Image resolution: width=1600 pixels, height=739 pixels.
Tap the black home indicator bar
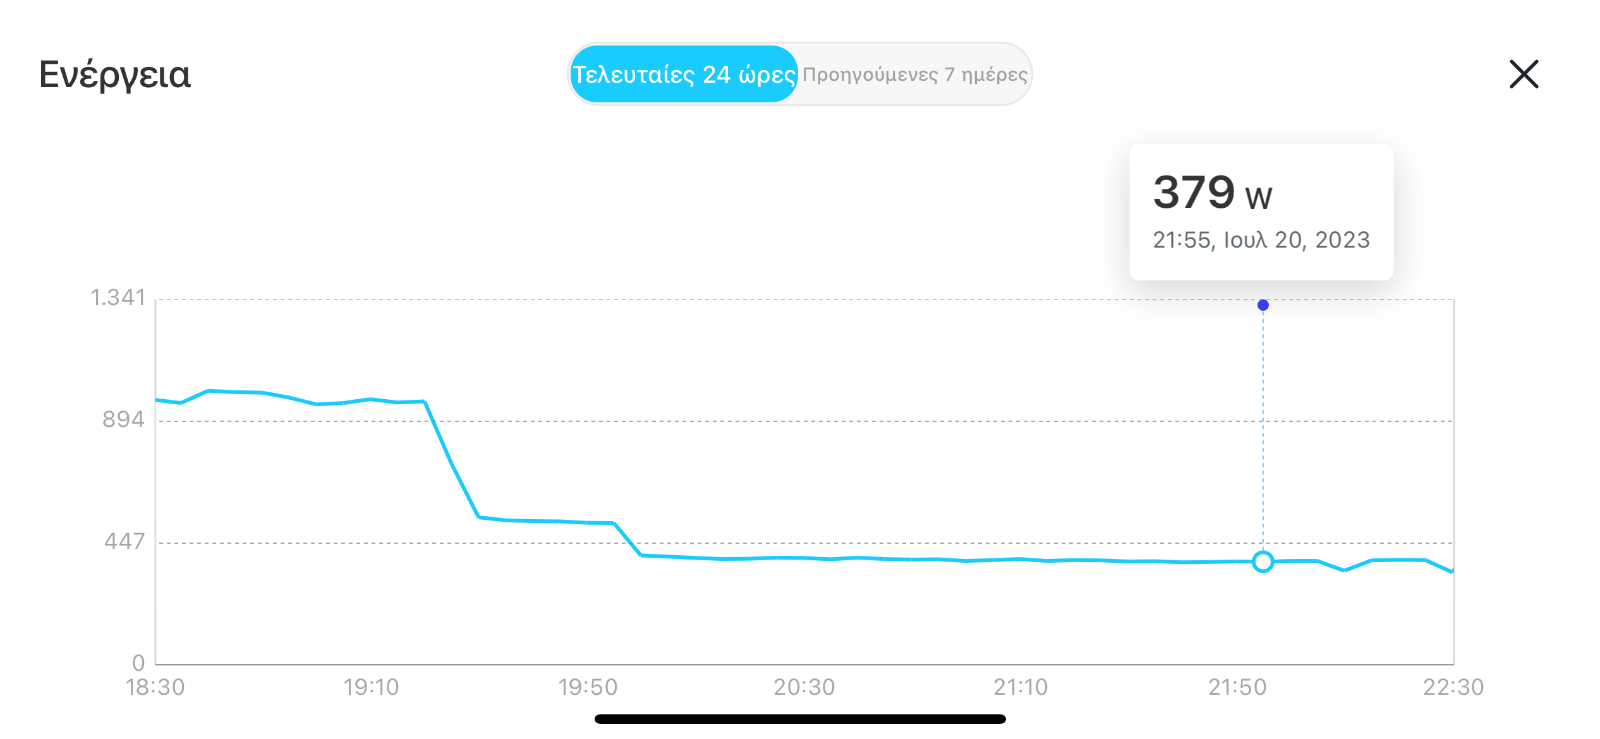(800, 719)
